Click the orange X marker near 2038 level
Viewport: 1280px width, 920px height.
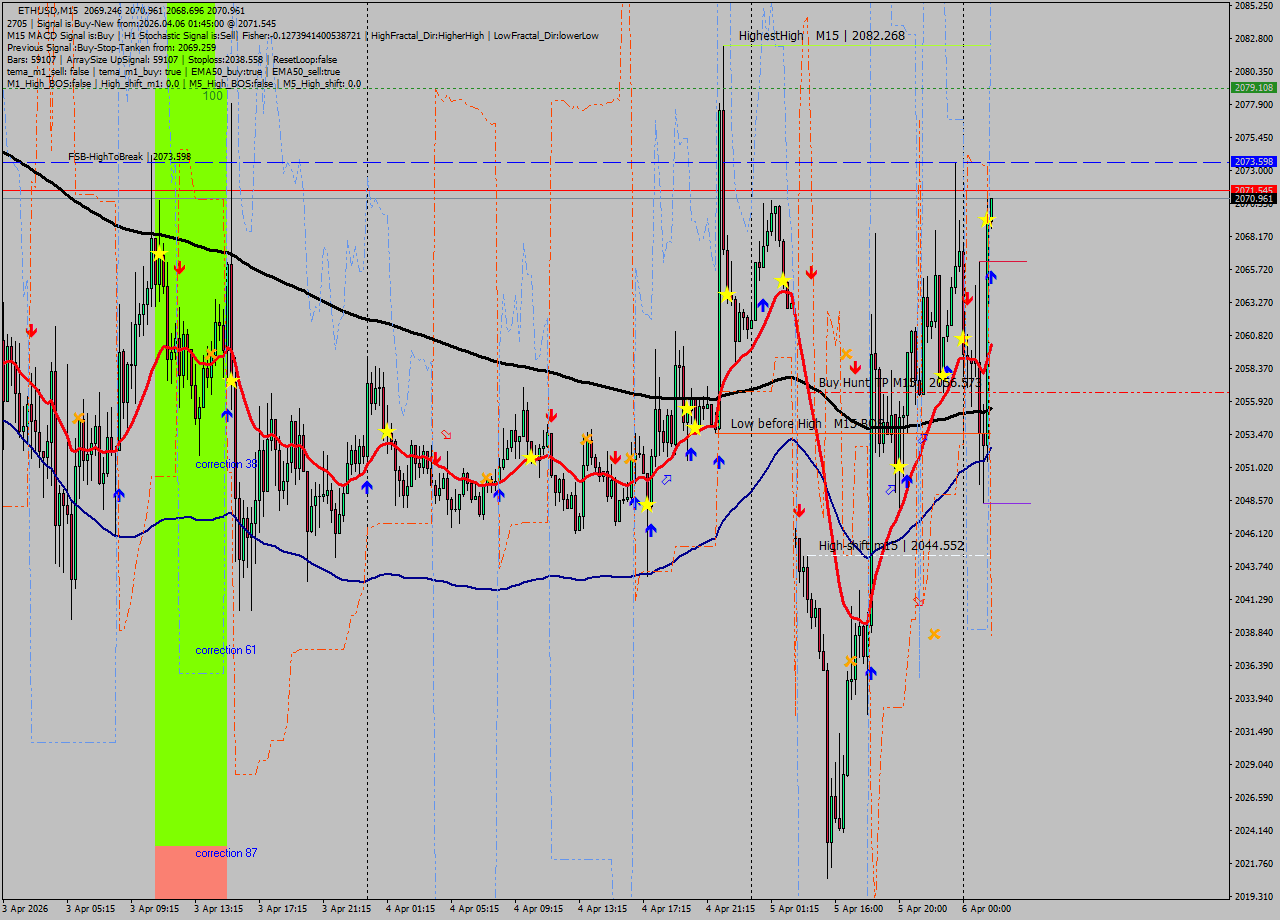coord(935,634)
